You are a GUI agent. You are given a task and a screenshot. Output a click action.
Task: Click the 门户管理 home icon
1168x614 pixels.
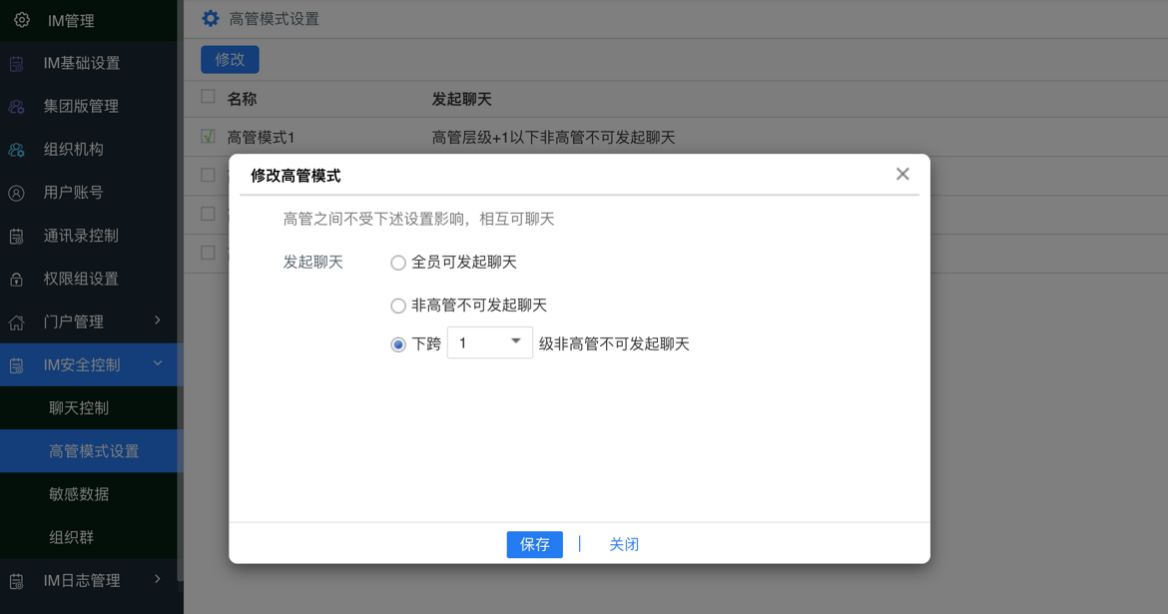[x=16, y=322]
